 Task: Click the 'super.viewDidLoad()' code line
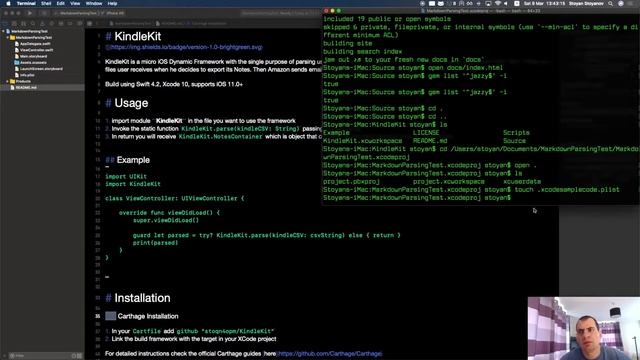166,220
